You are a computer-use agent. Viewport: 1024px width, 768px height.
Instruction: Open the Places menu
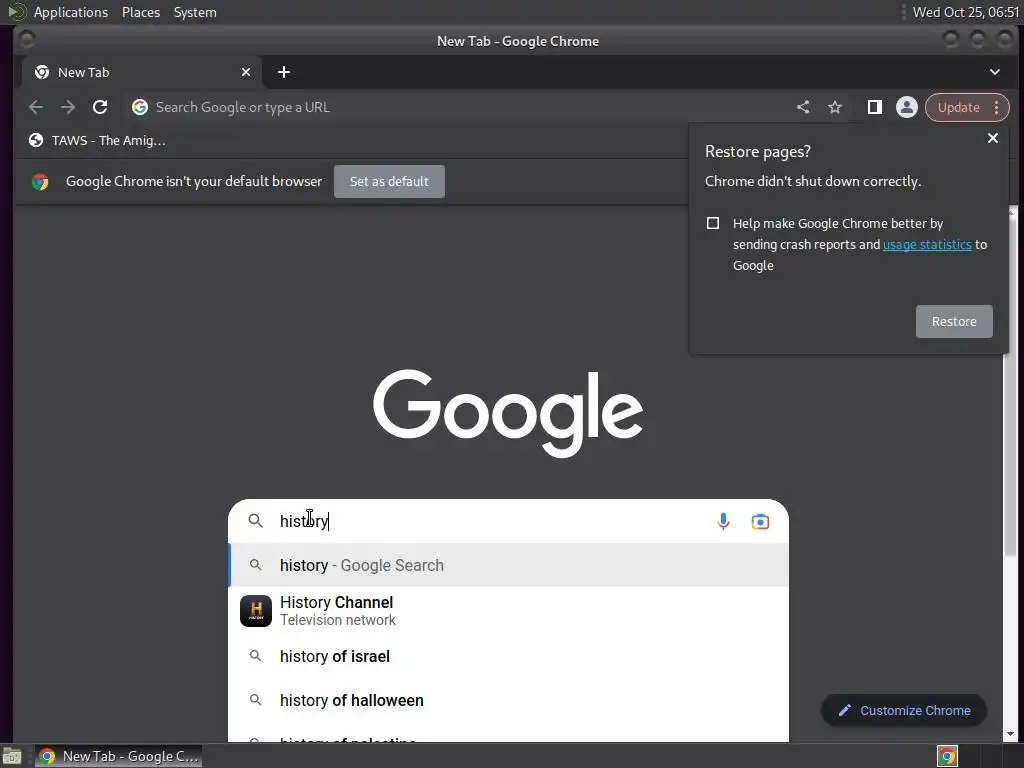tap(140, 12)
